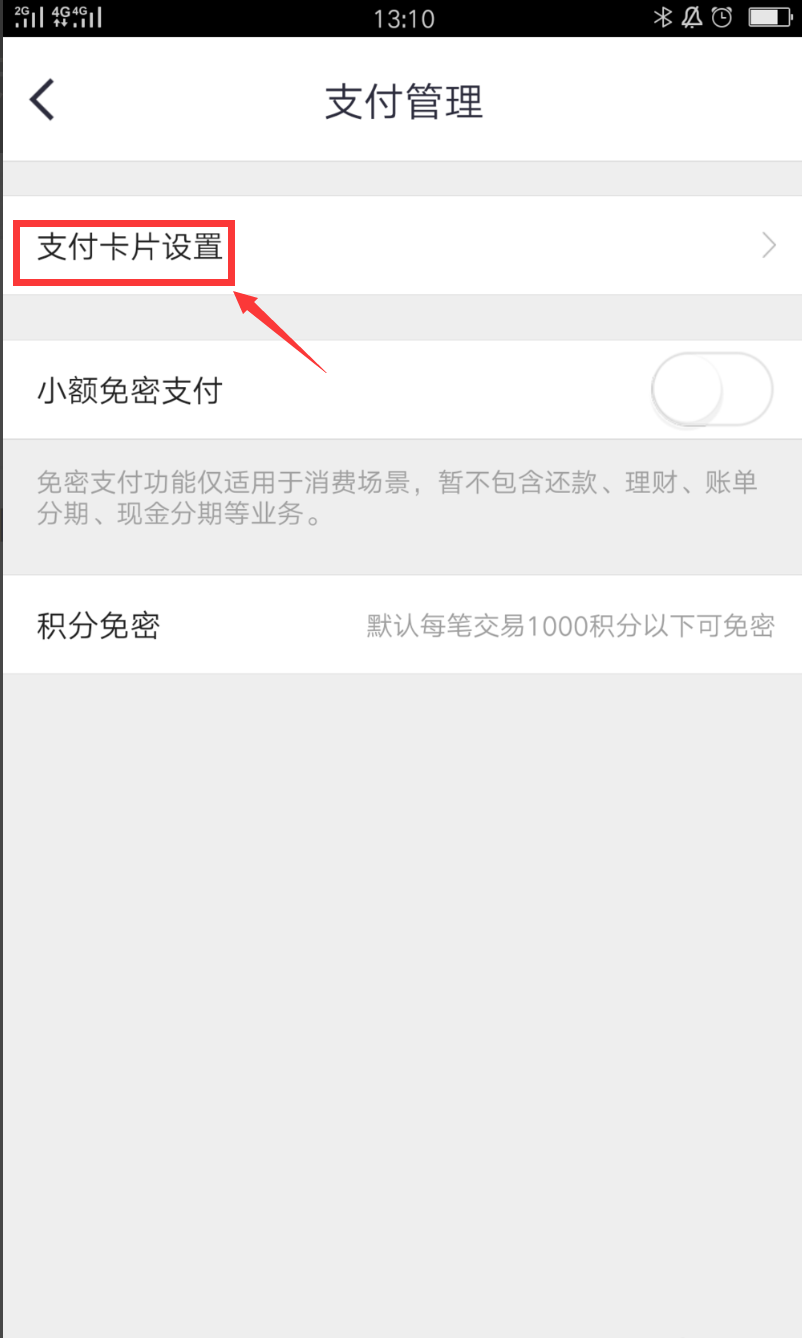Tap the alarm clock status icon
Screen dimensions: 802x1338
click(724, 17)
